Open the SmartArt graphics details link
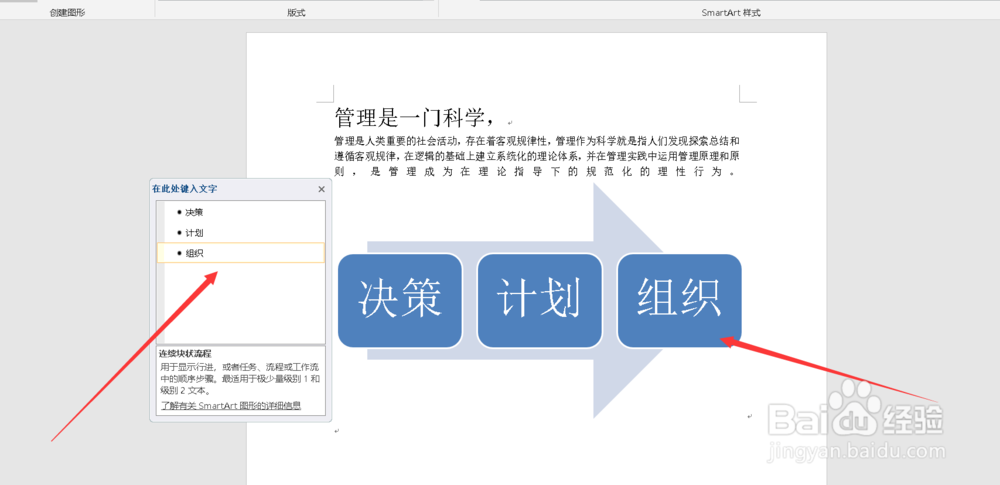 231,405
